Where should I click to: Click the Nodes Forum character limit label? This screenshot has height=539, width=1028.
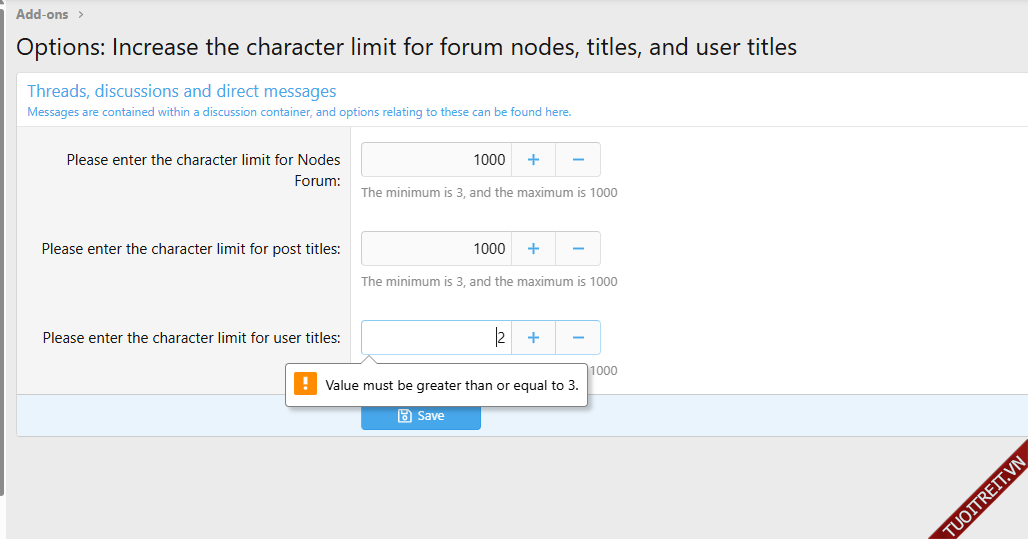(203, 170)
